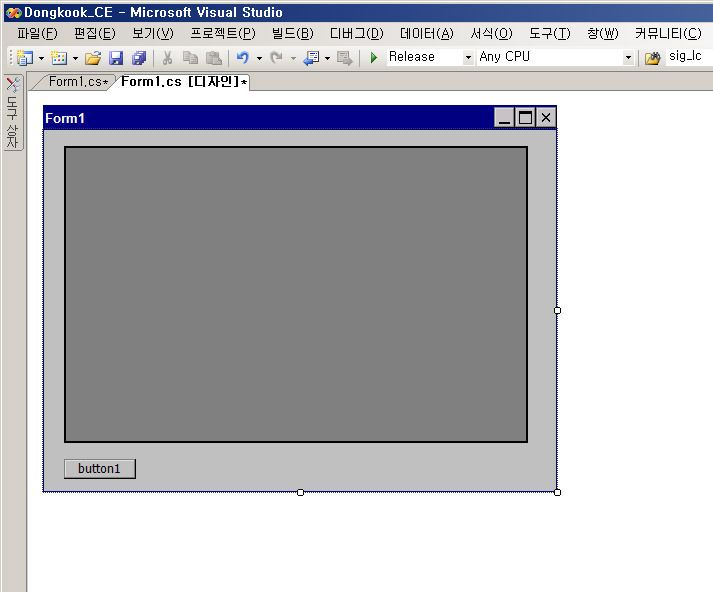
Task: Click the Save All icon
Action: pyautogui.click(x=139, y=58)
